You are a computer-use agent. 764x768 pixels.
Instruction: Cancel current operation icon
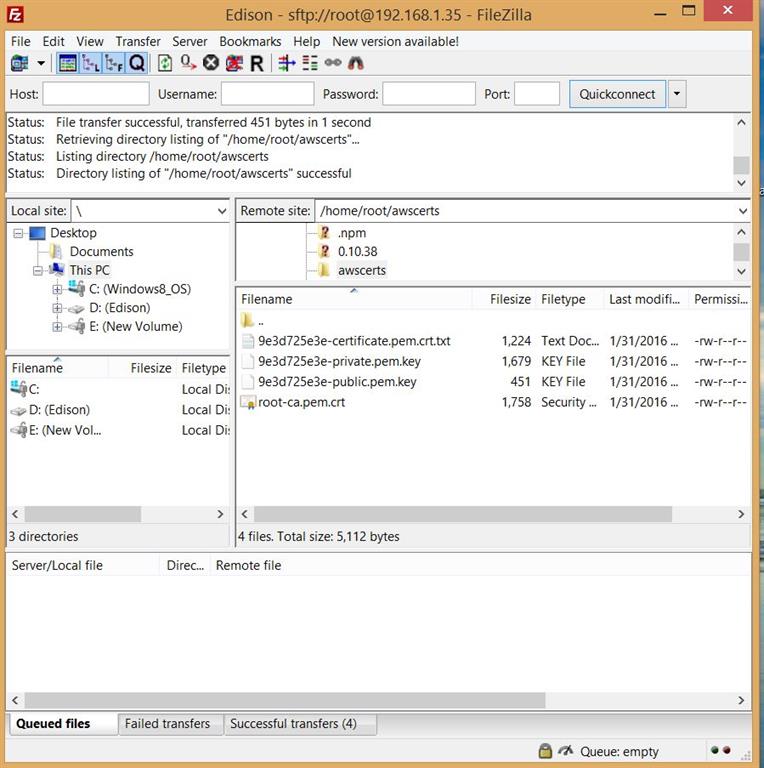(211, 63)
